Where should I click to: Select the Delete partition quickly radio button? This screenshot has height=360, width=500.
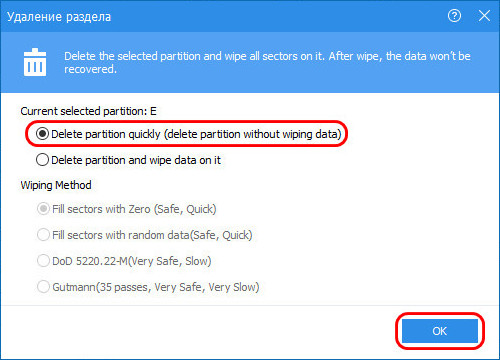pyautogui.click(x=42, y=134)
